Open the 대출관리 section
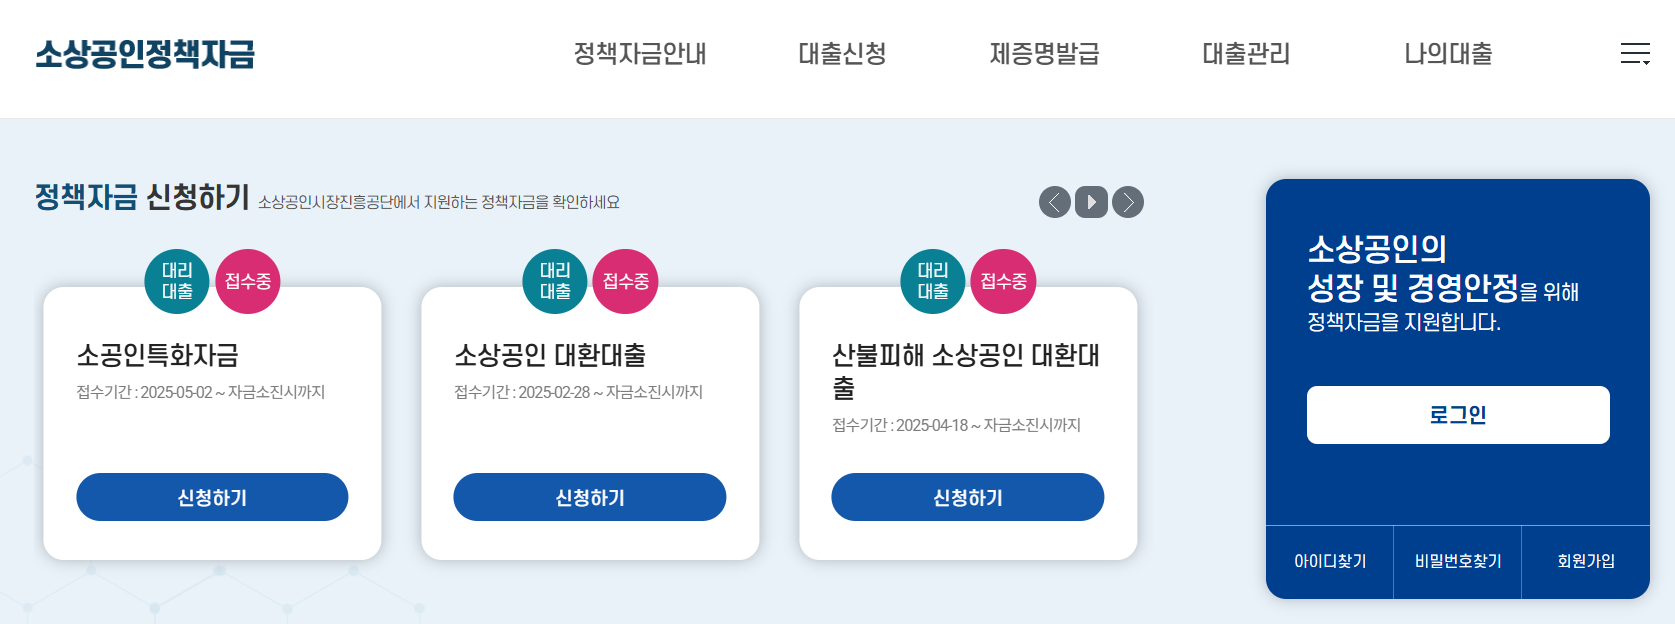1675x624 pixels. click(1245, 55)
